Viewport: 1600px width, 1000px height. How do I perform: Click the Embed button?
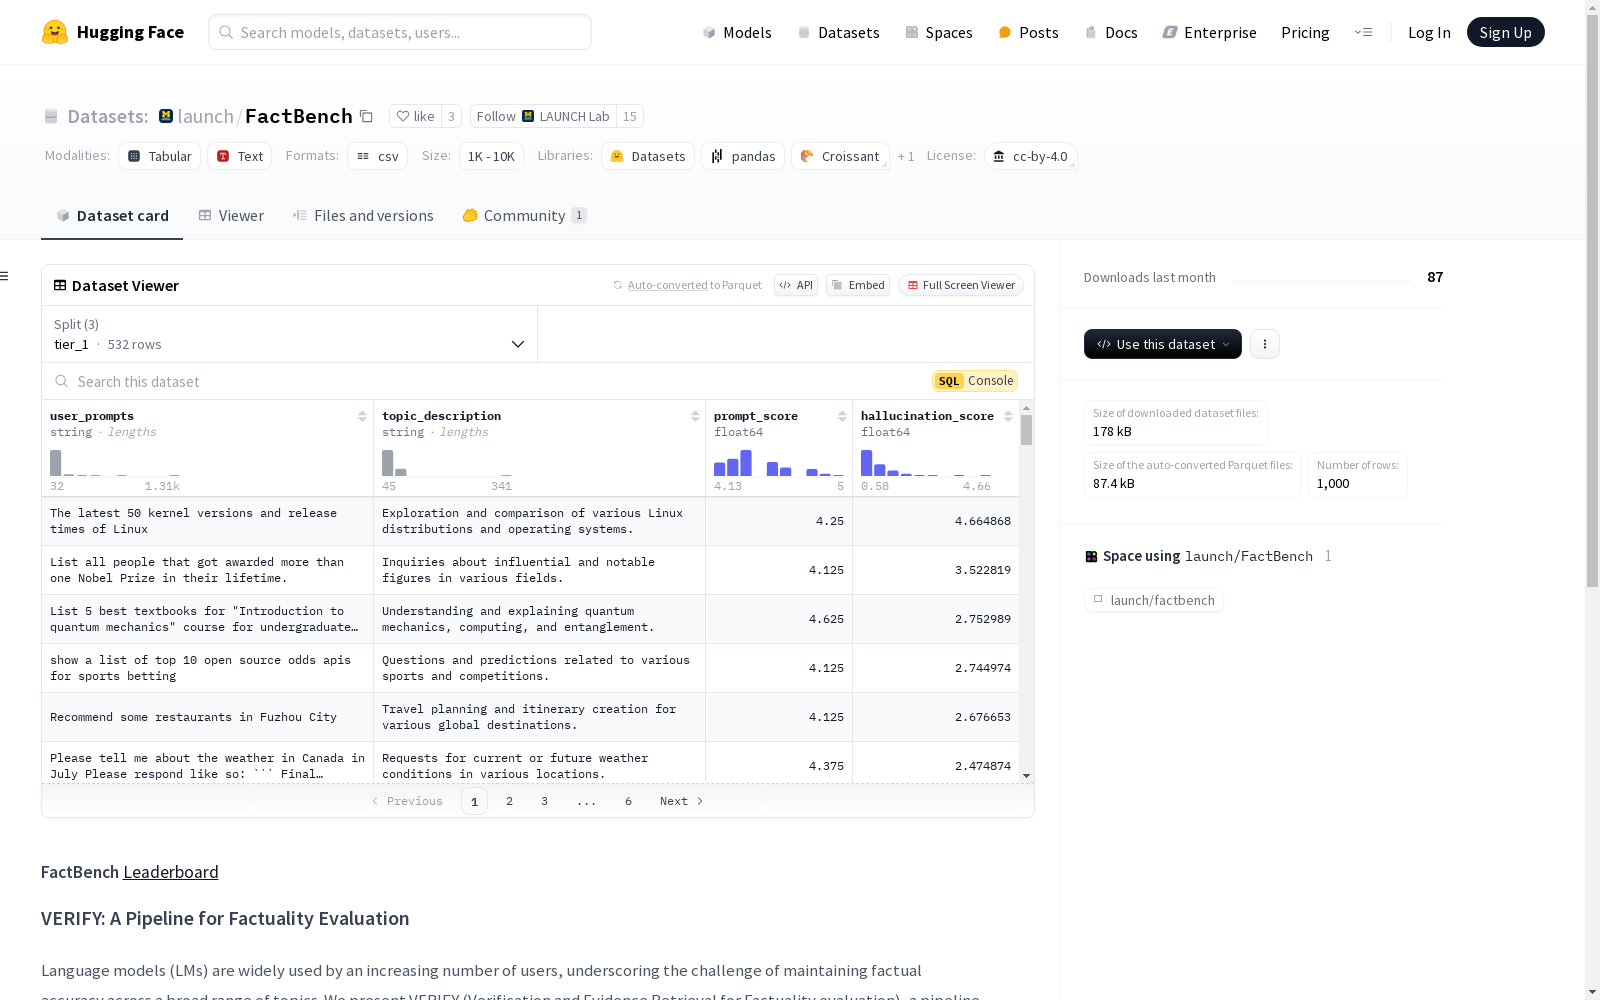tap(858, 285)
